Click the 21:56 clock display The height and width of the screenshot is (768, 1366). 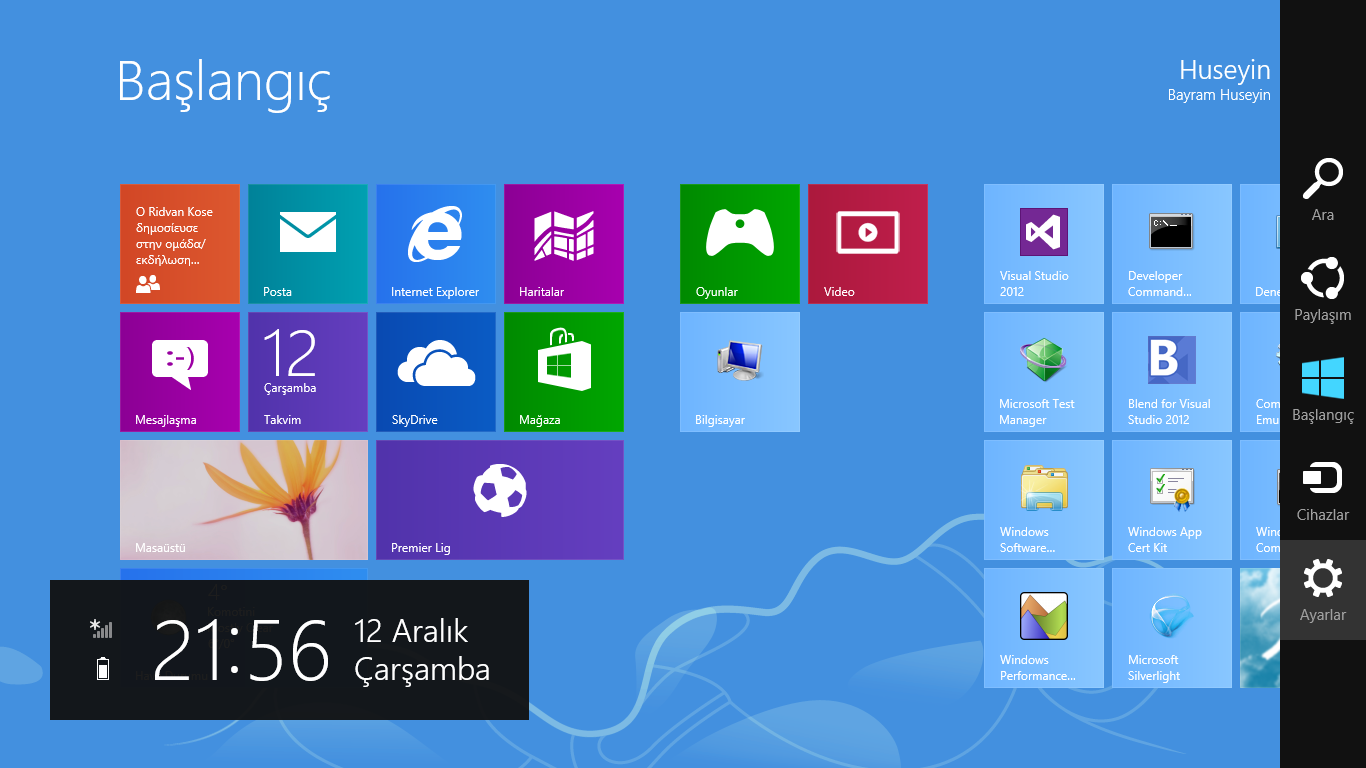click(241, 650)
